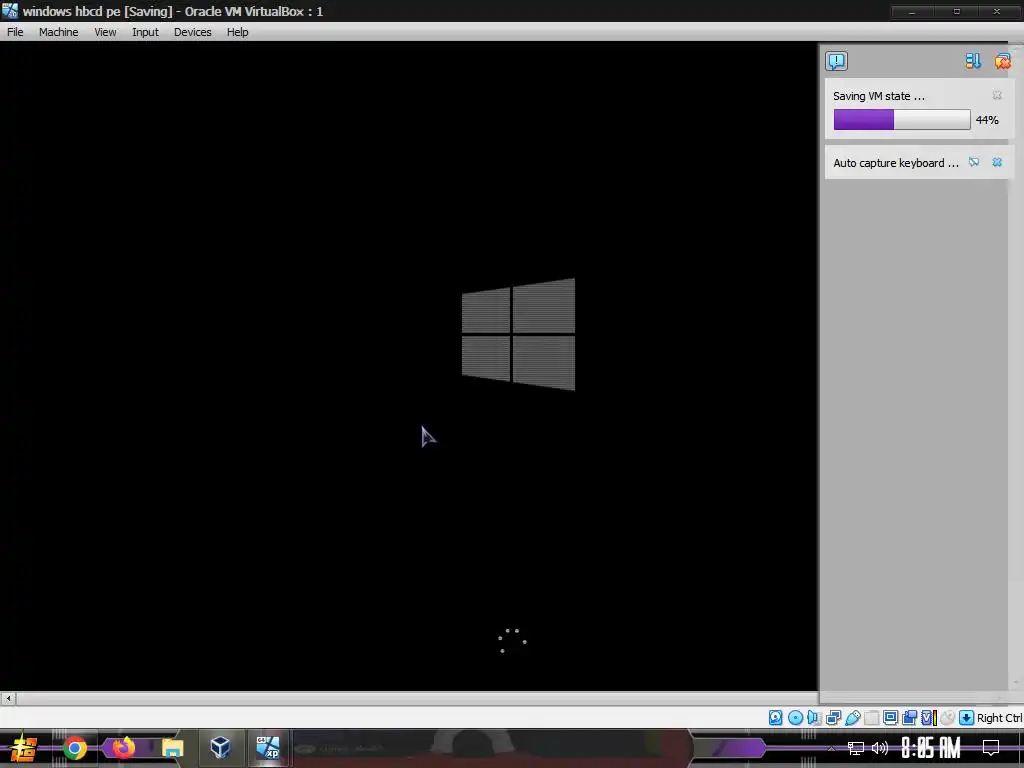Toggle the notification center speech-bubble icon
The height and width of the screenshot is (768, 1024).
837,61
